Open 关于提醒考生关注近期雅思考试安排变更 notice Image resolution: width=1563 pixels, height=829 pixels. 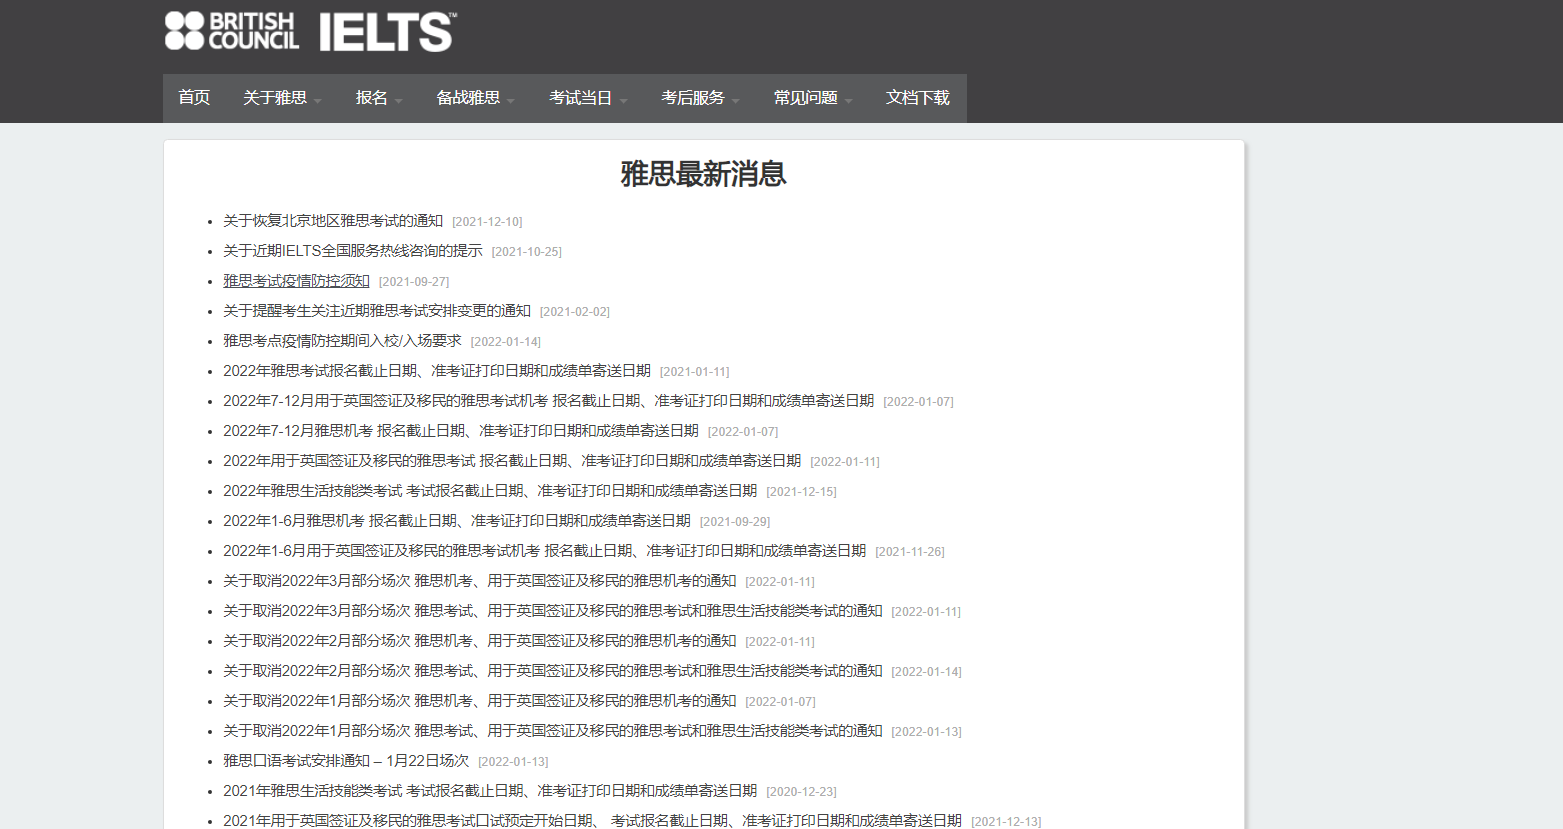pyautogui.click(x=376, y=311)
